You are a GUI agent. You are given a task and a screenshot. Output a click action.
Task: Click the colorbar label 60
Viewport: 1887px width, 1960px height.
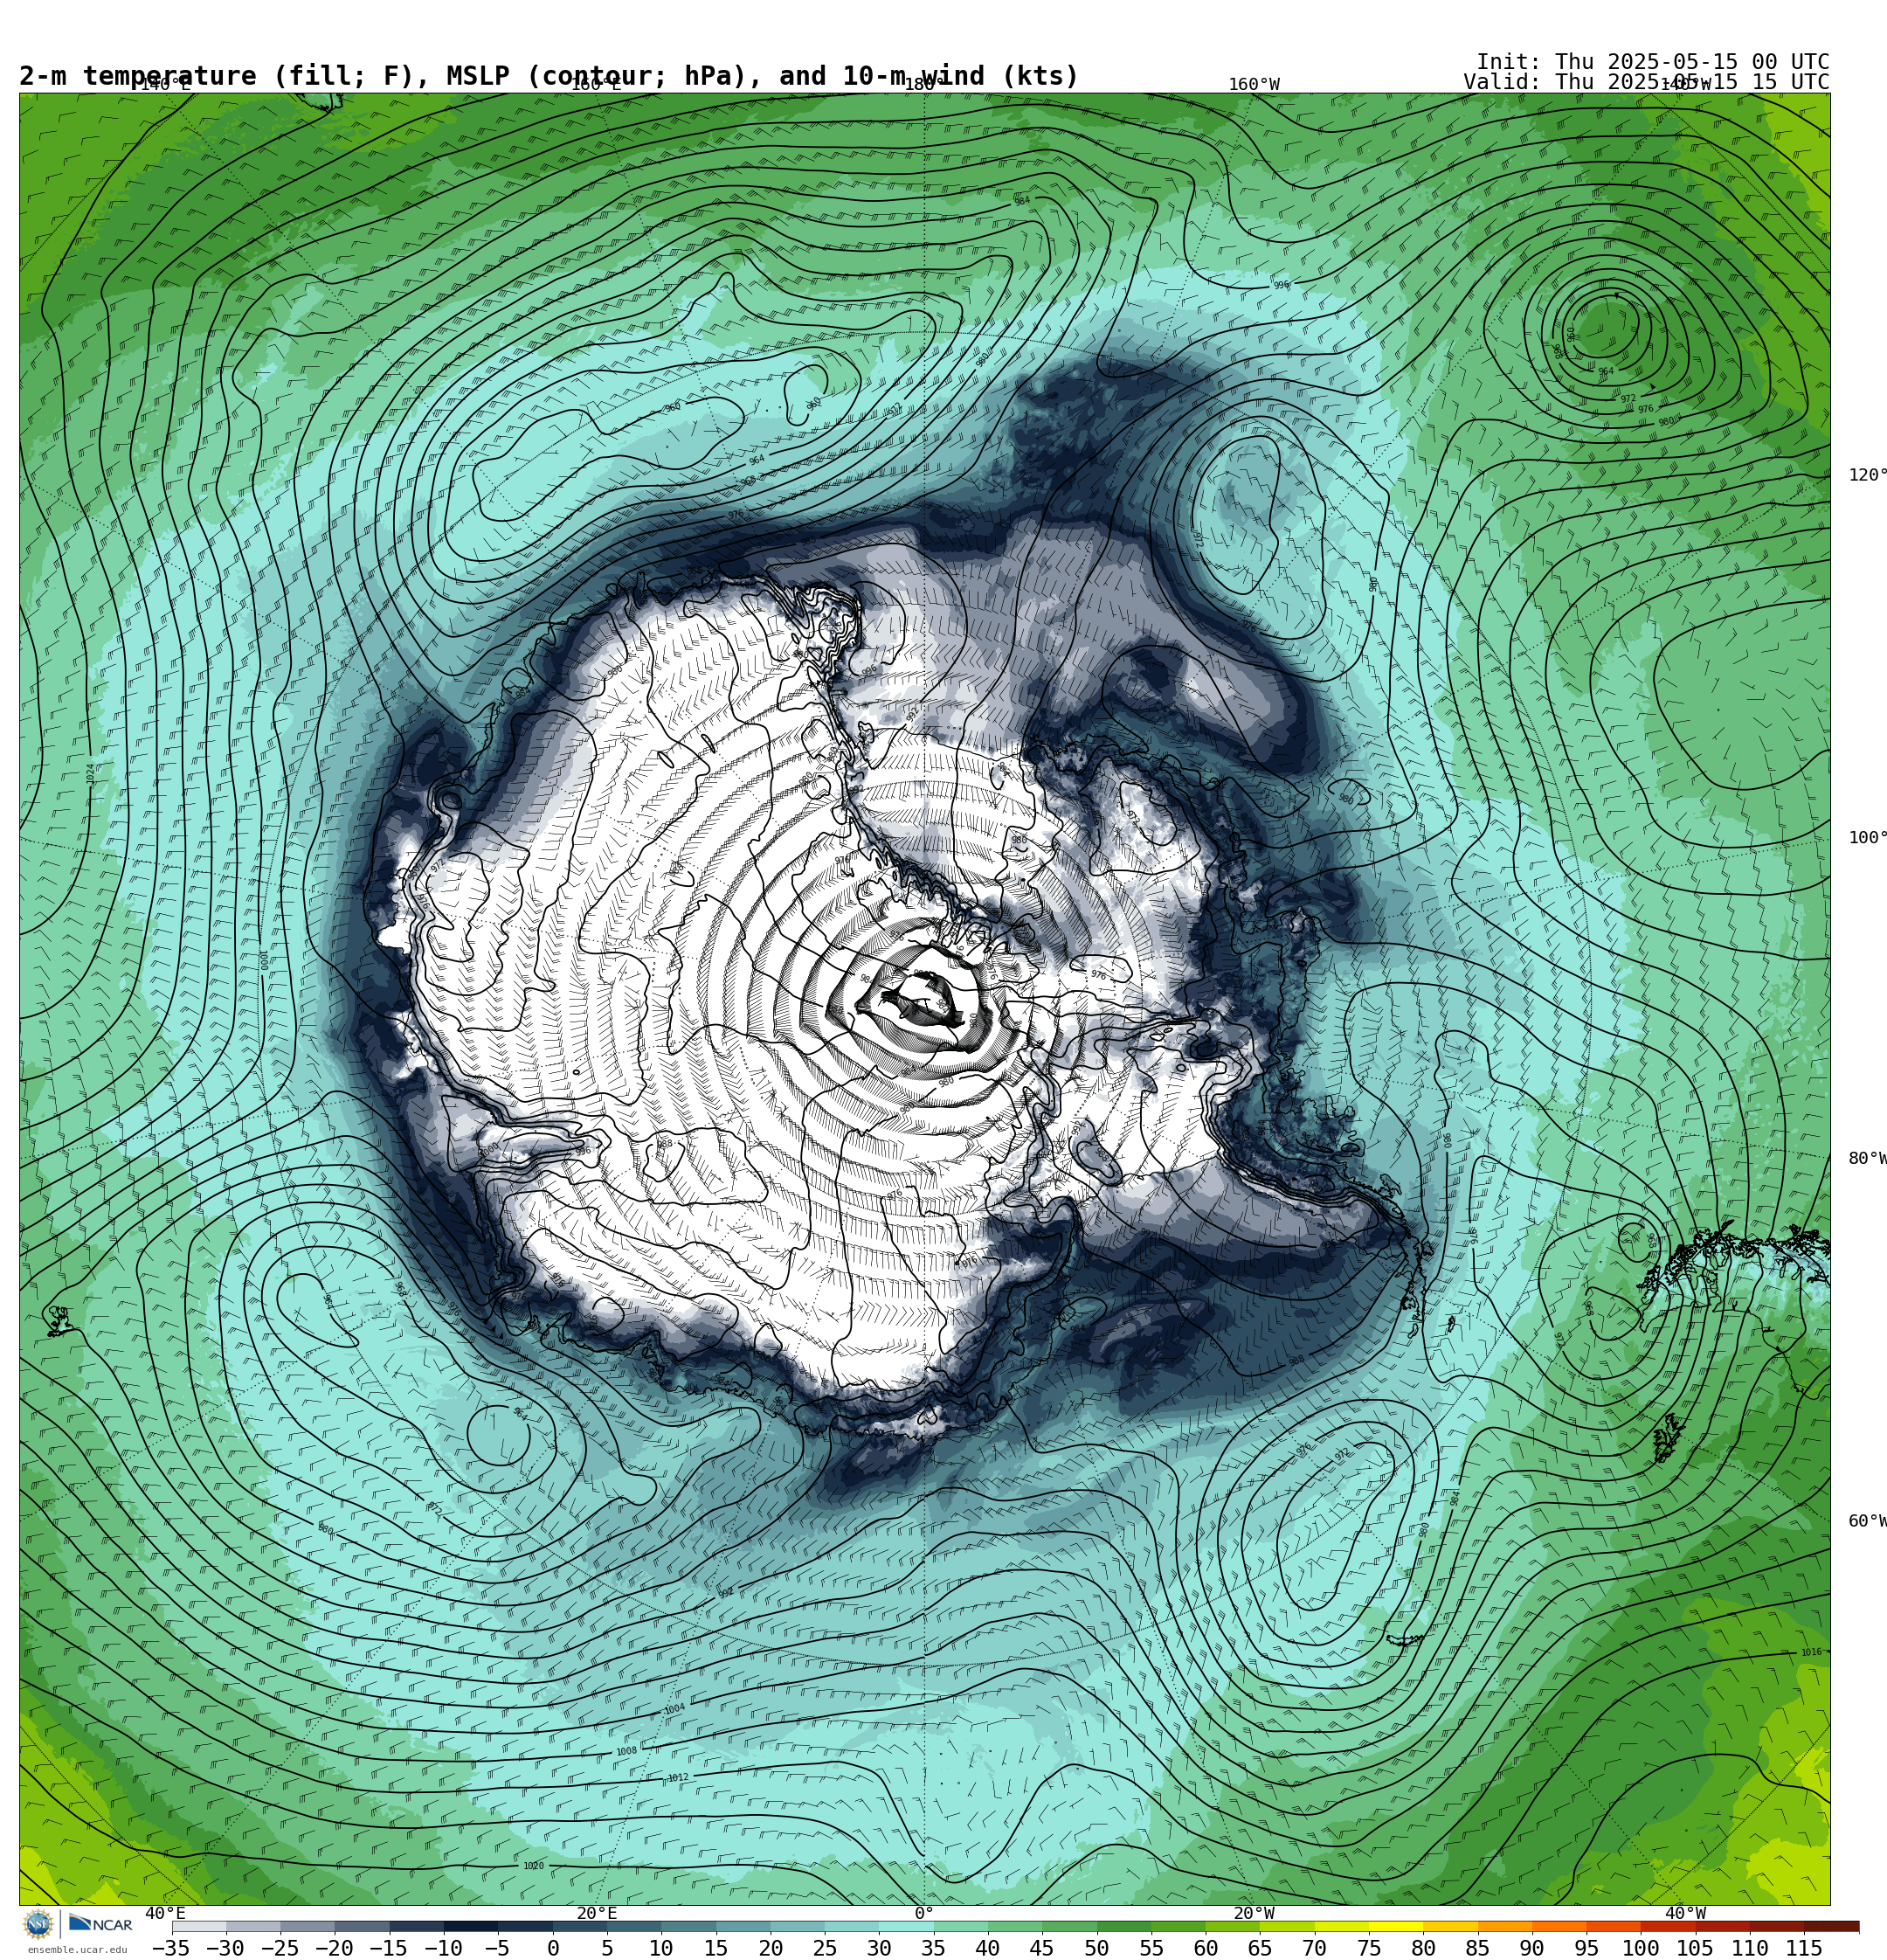point(1206,1948)
